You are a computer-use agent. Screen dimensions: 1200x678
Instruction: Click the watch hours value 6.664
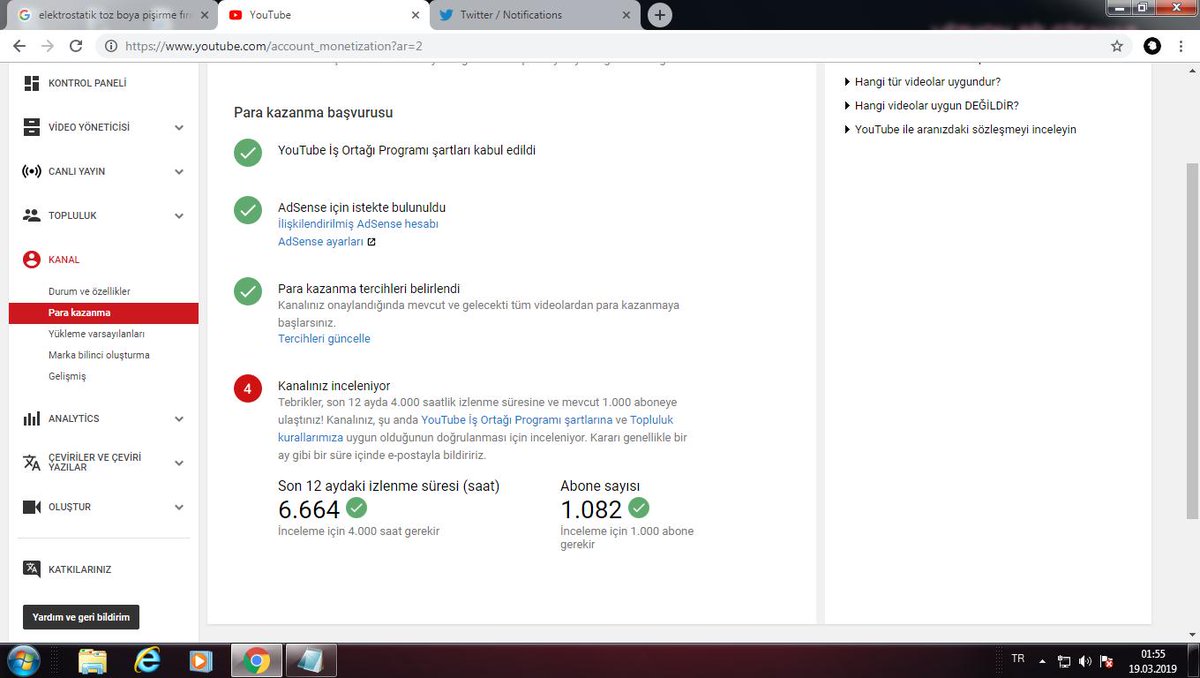(309, 509)
